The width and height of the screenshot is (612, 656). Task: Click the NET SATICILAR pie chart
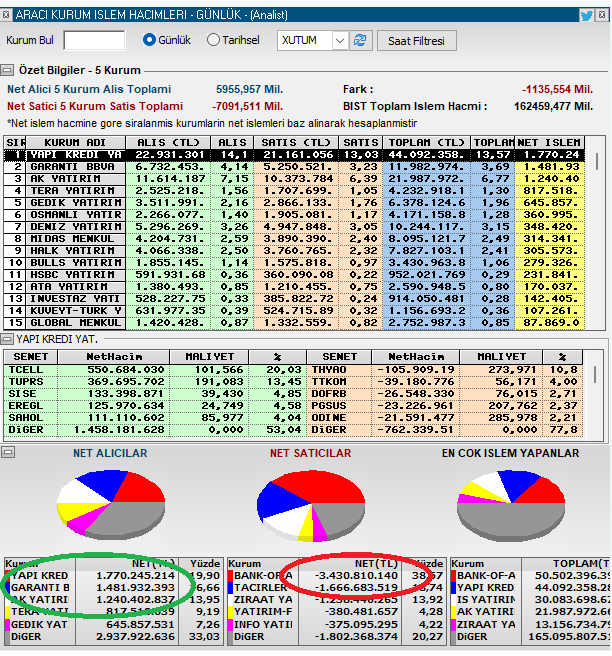coord(311,506)
